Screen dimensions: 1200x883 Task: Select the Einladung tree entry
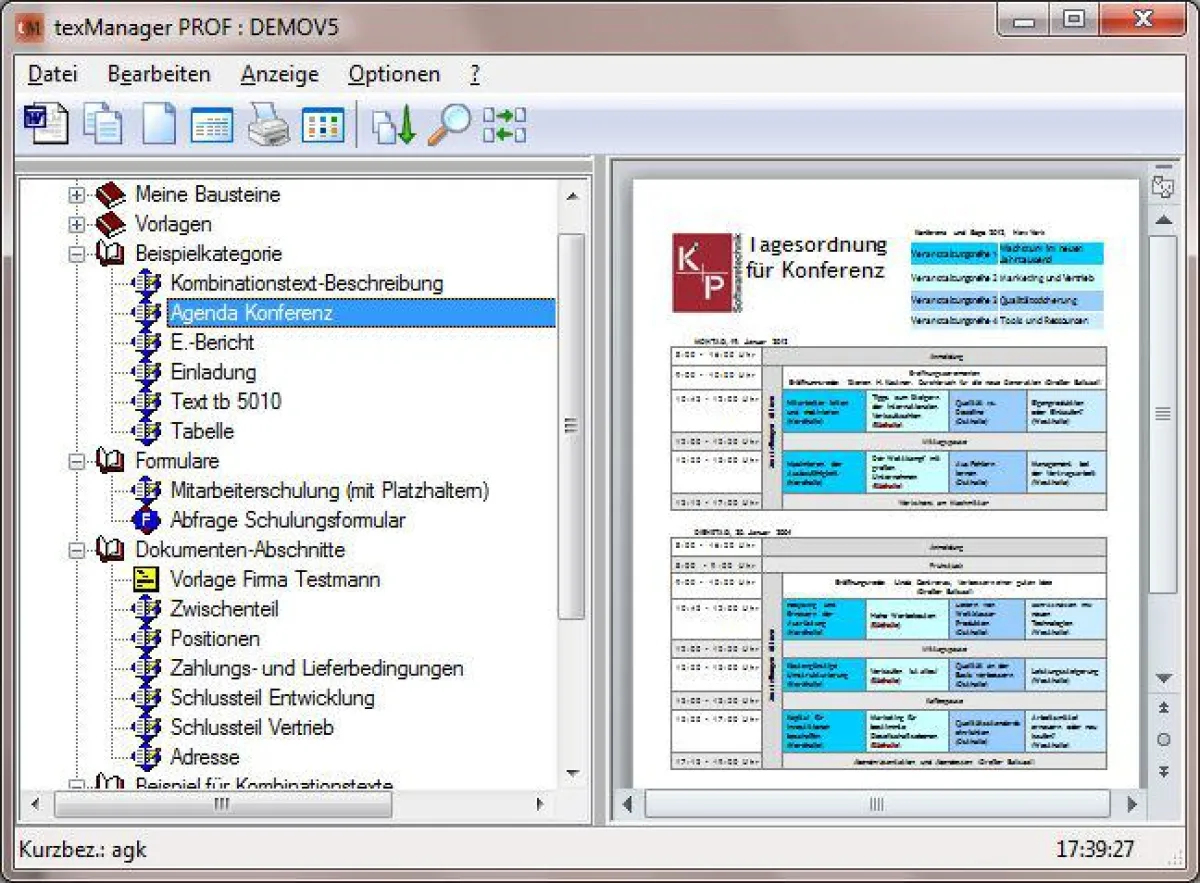click(x=213, y=372)
